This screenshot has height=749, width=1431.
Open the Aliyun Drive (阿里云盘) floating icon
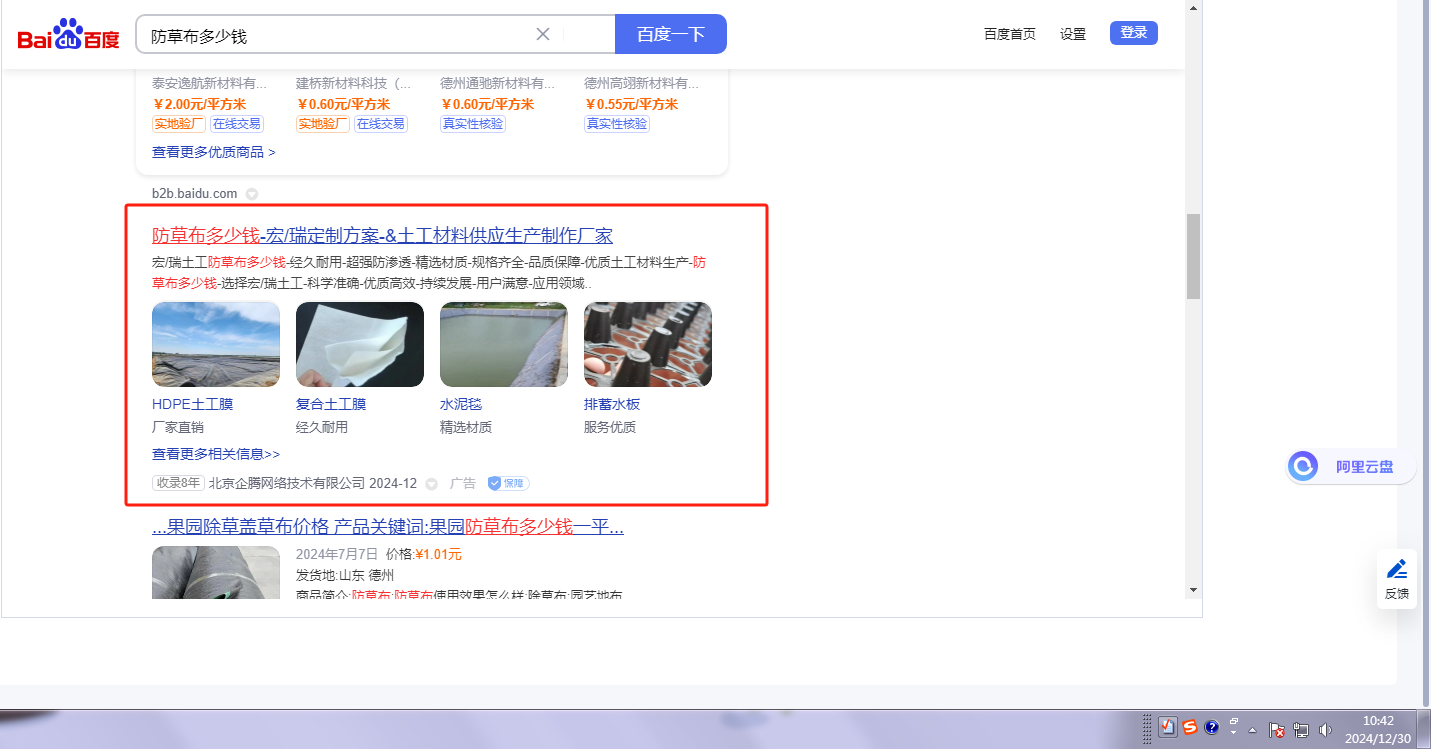(1303, 466)
